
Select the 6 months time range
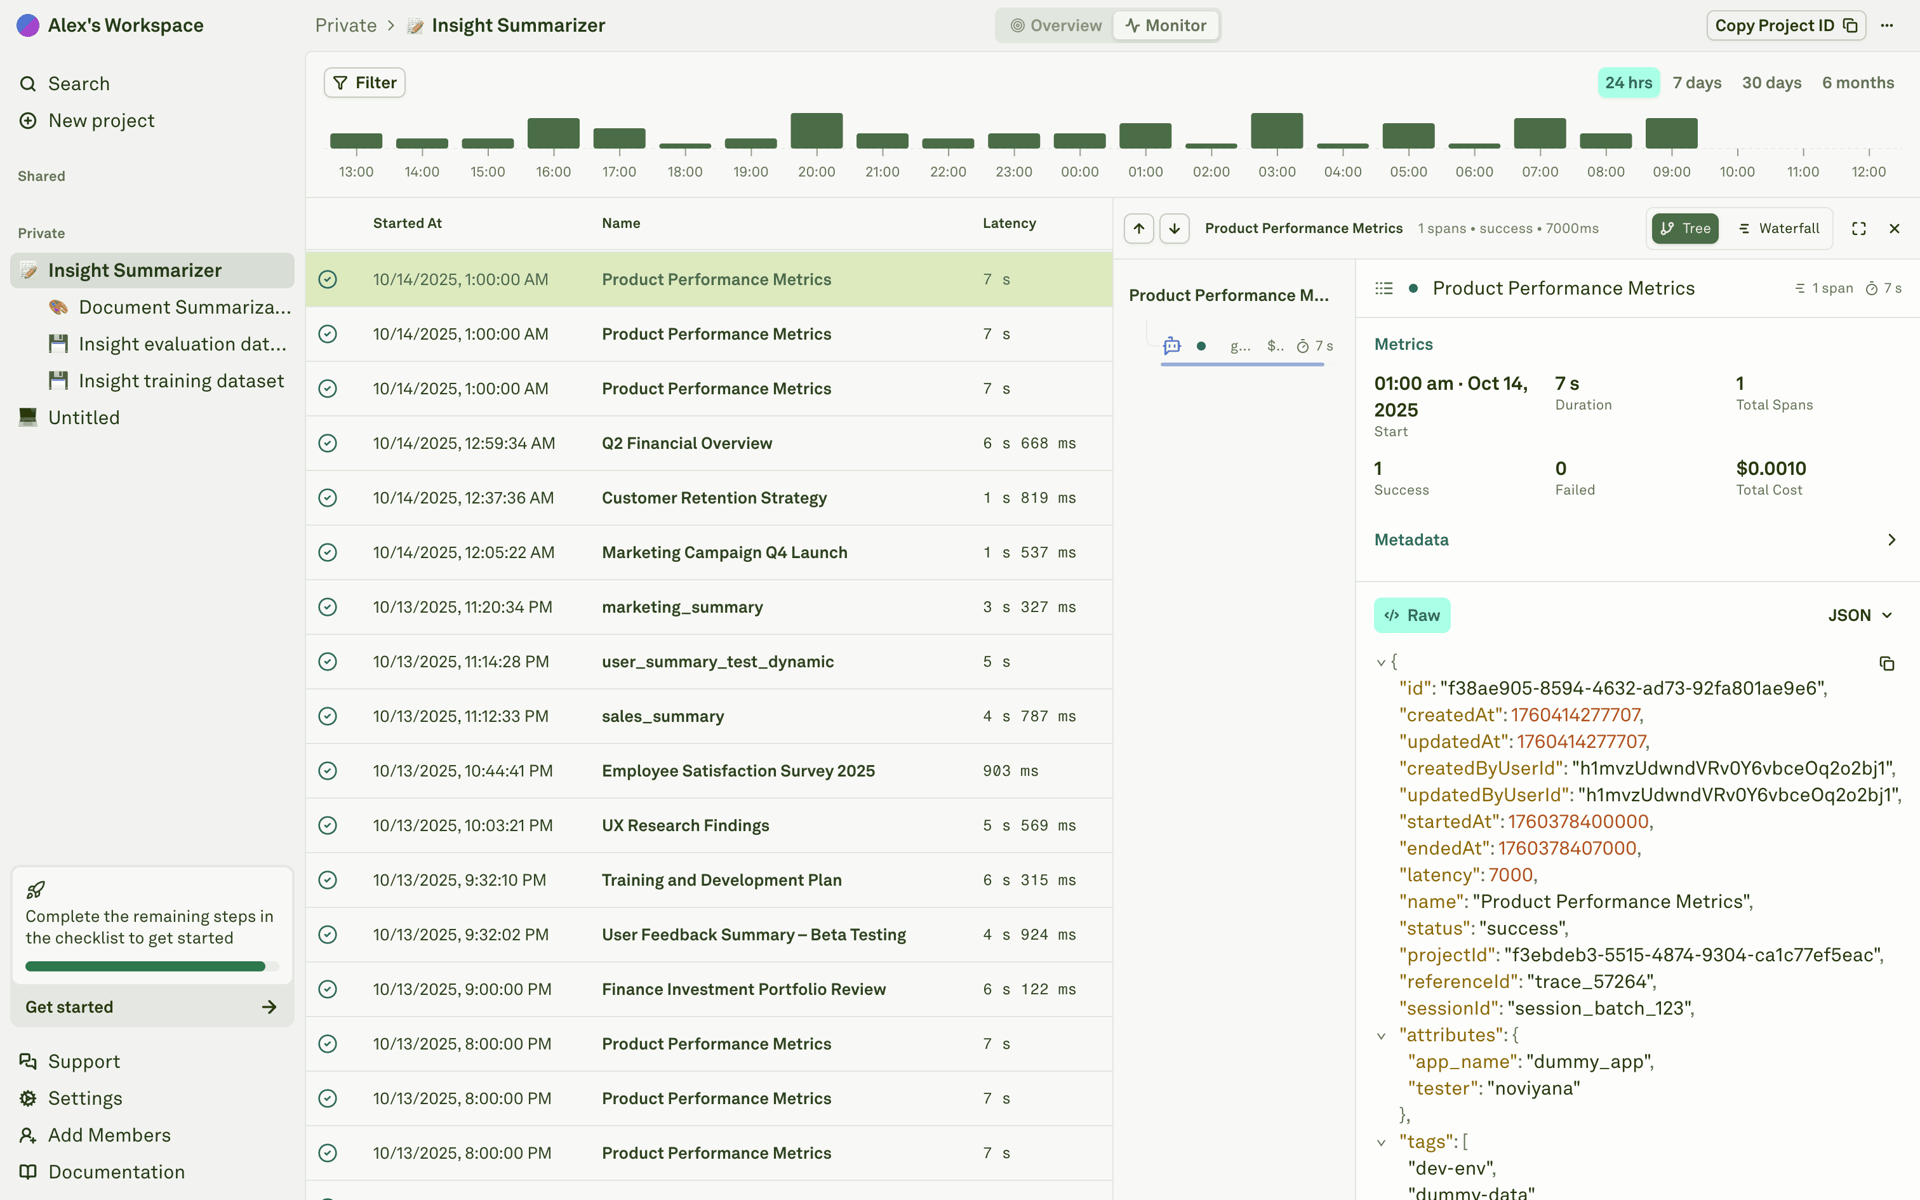click(x=1858, y=83)
